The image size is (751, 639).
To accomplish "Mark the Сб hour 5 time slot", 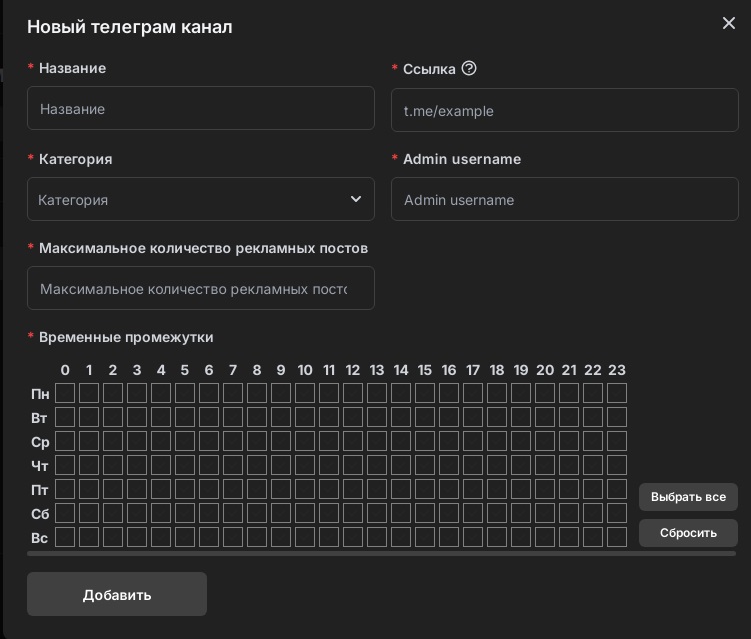I will [x=185, y=513].
